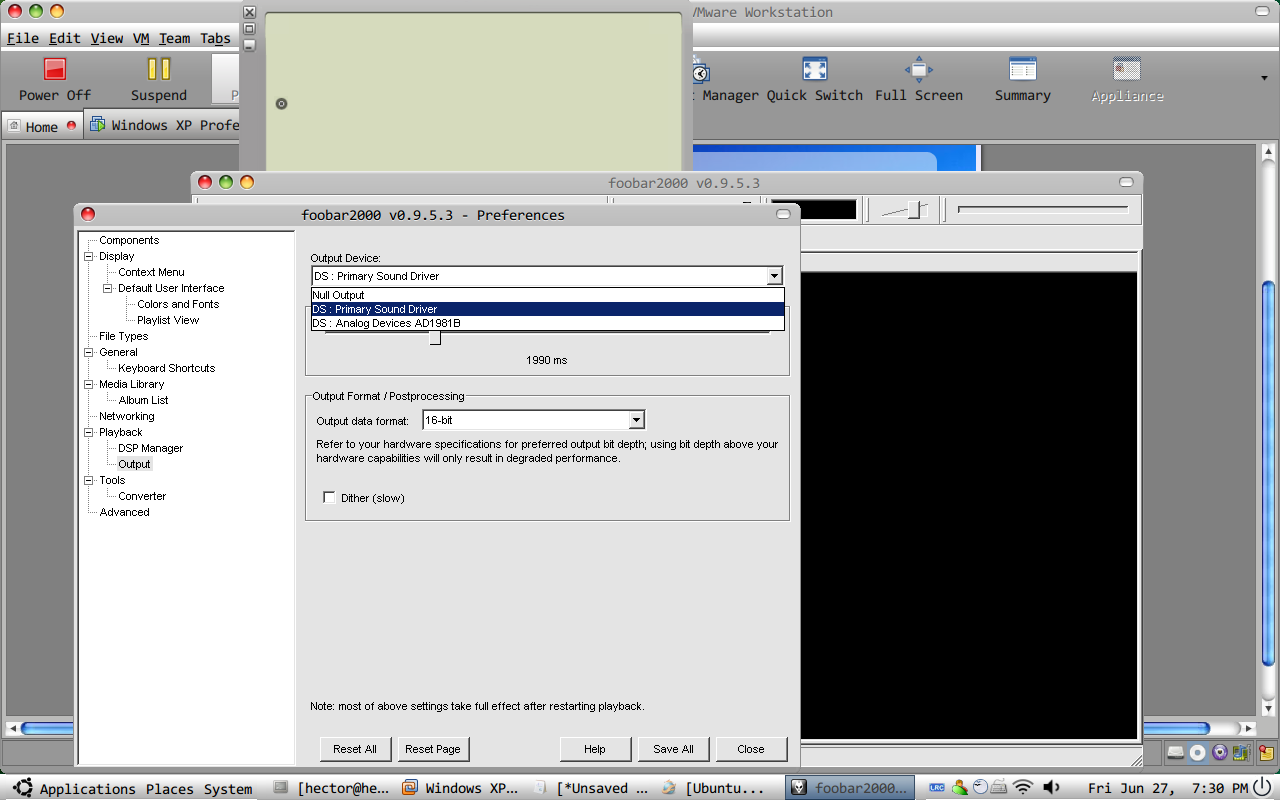
Task: Open the VMware Team menu
Action: (174, 38)
